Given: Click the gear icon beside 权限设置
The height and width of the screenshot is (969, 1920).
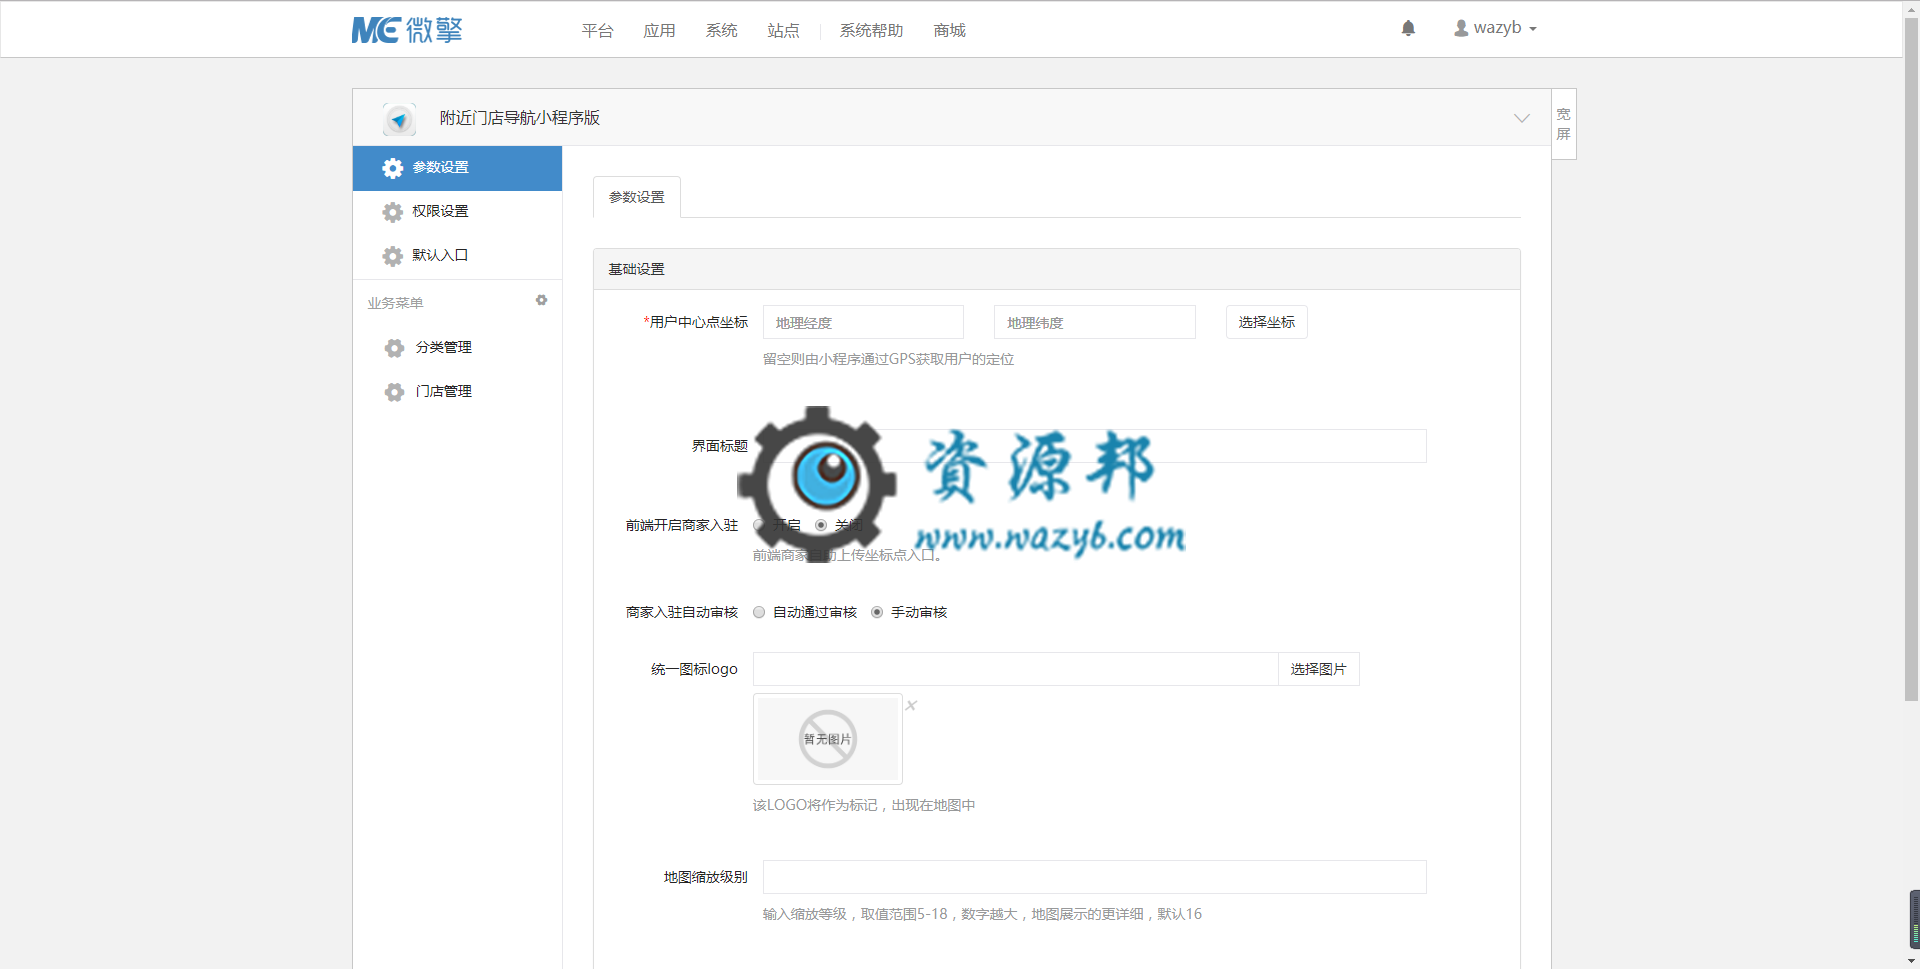Looking at the screenshot, I should click(393, 212).
